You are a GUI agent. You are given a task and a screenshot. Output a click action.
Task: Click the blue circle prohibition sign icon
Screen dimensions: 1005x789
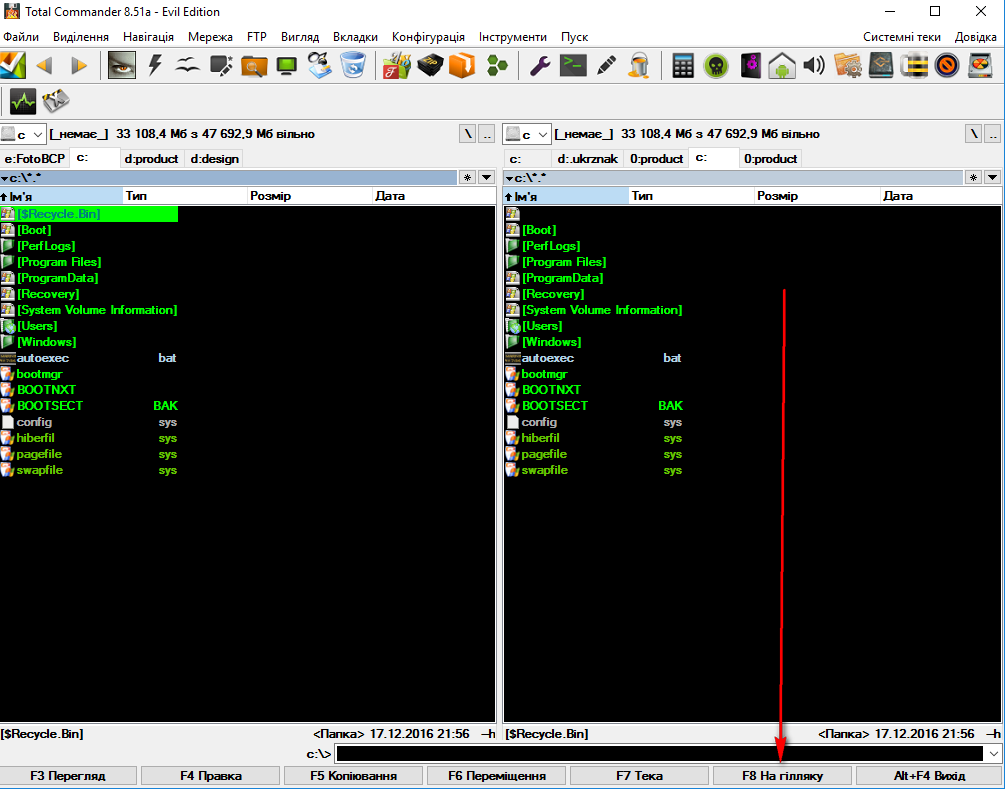click(x=947, y=65)
